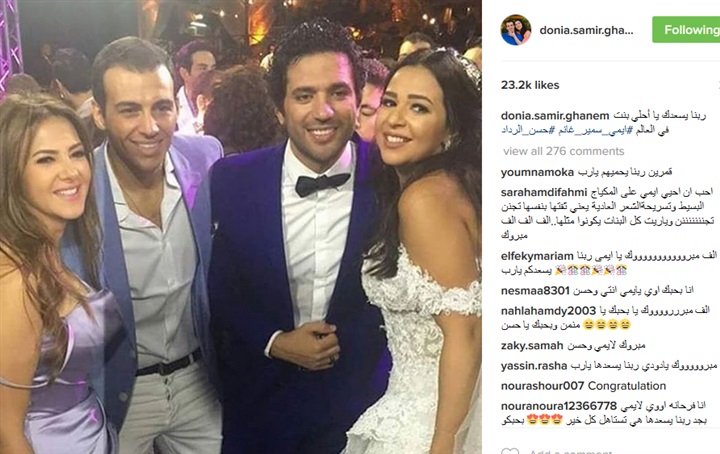Open zaky.samah's profile link
The image size is (720, 454).
coord(532,345)
